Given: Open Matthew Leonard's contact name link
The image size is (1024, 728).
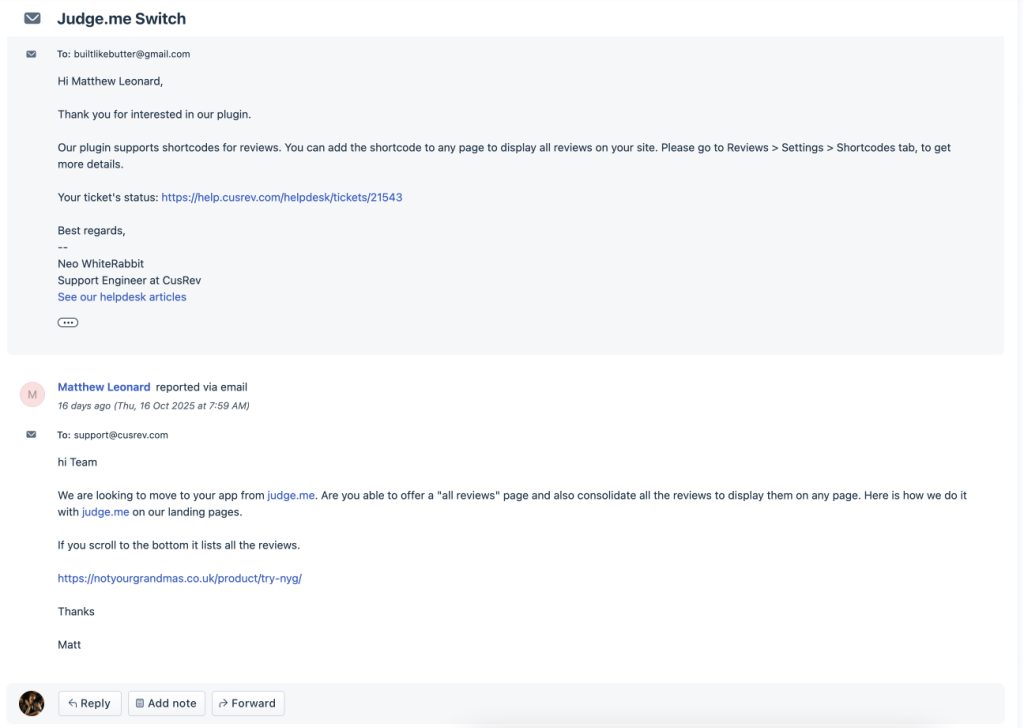Looking at the screenshot, I should [104, 387].
